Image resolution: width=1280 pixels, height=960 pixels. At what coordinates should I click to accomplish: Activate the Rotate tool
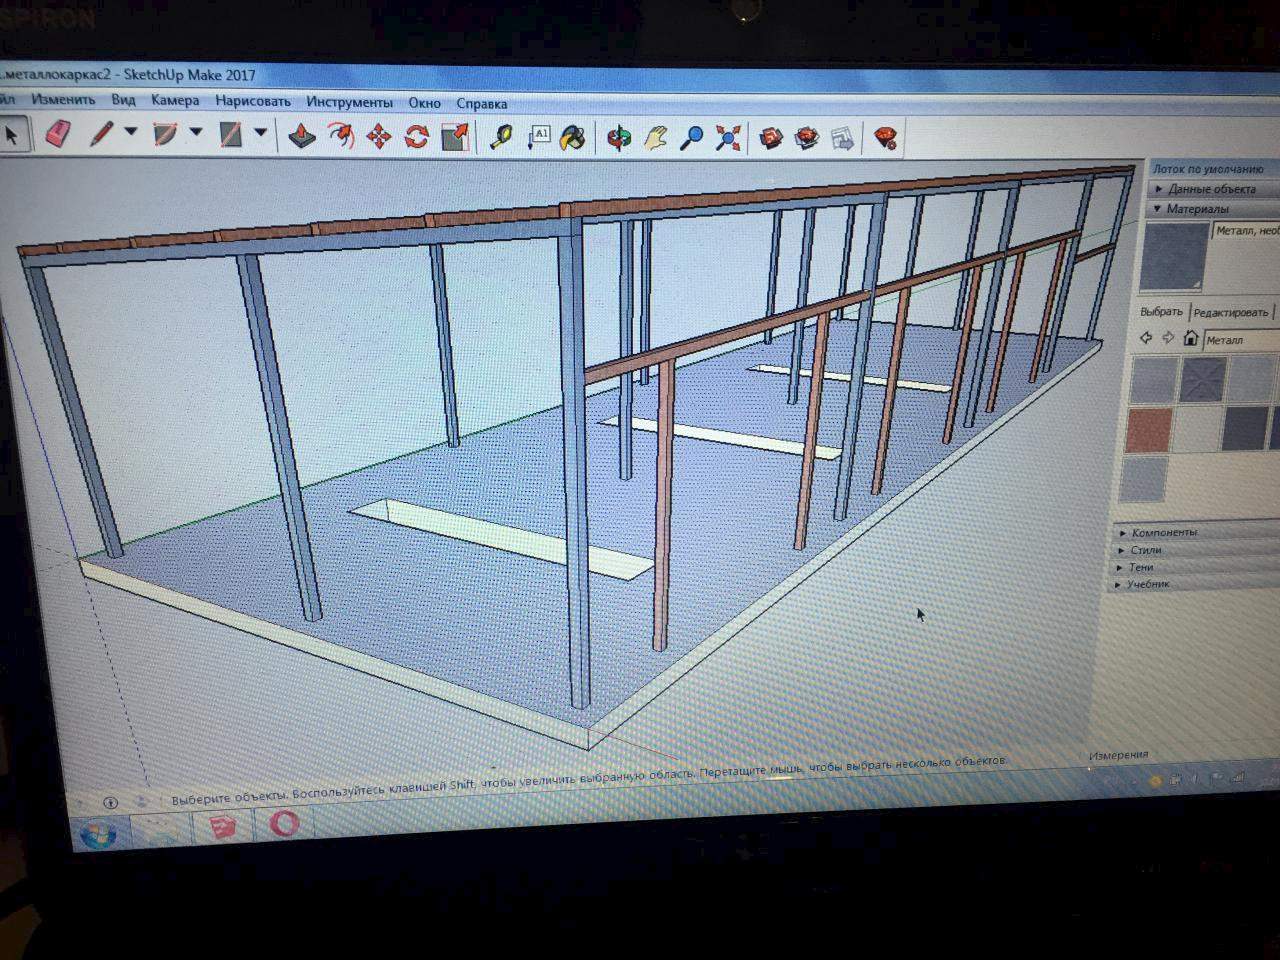(417, 136)
